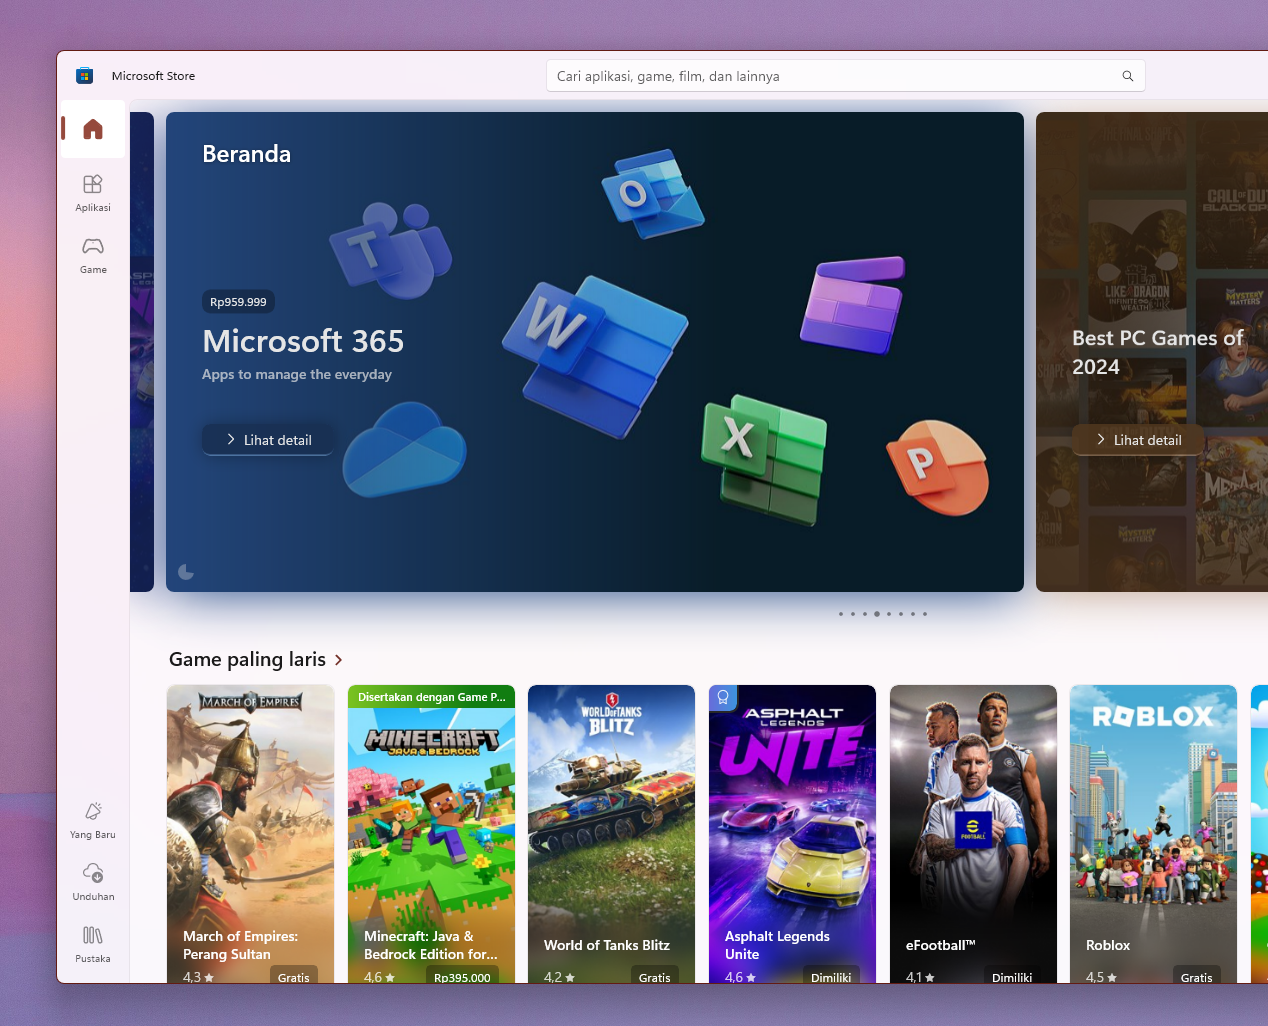Image resolution: width=1268 pixels, height=1026 pixels.
Task: Click Lihat detail for Best PC Games
Action: 1138,440
